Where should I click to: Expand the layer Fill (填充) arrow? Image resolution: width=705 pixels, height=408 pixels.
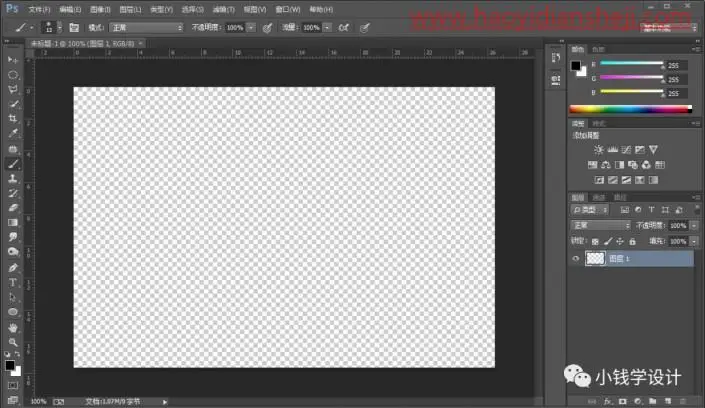click(x=694, y=242)
